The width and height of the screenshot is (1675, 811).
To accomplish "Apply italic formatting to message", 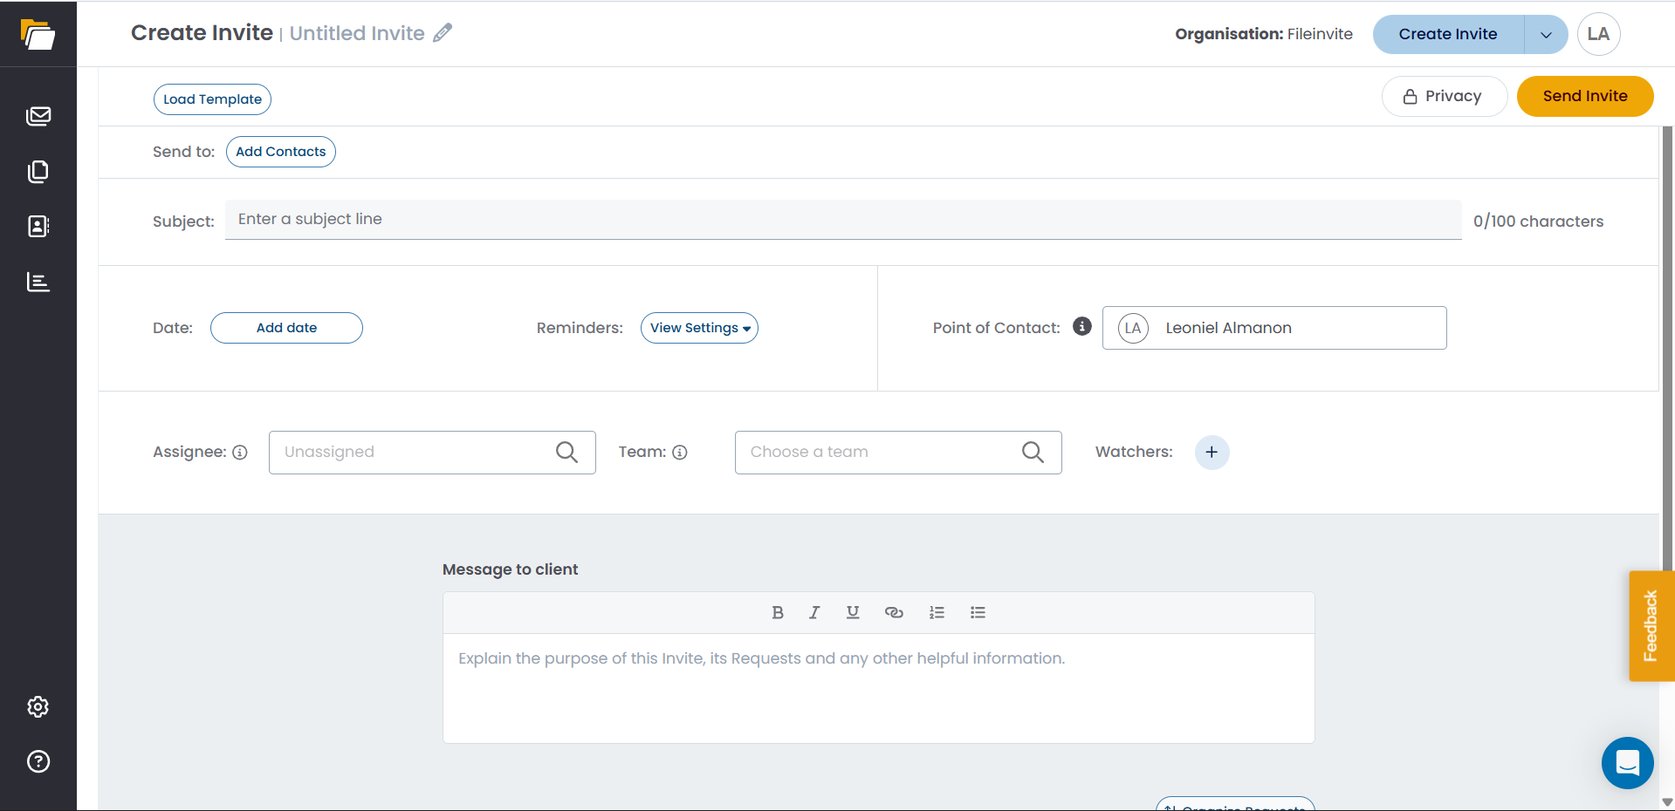I will 815,612.
